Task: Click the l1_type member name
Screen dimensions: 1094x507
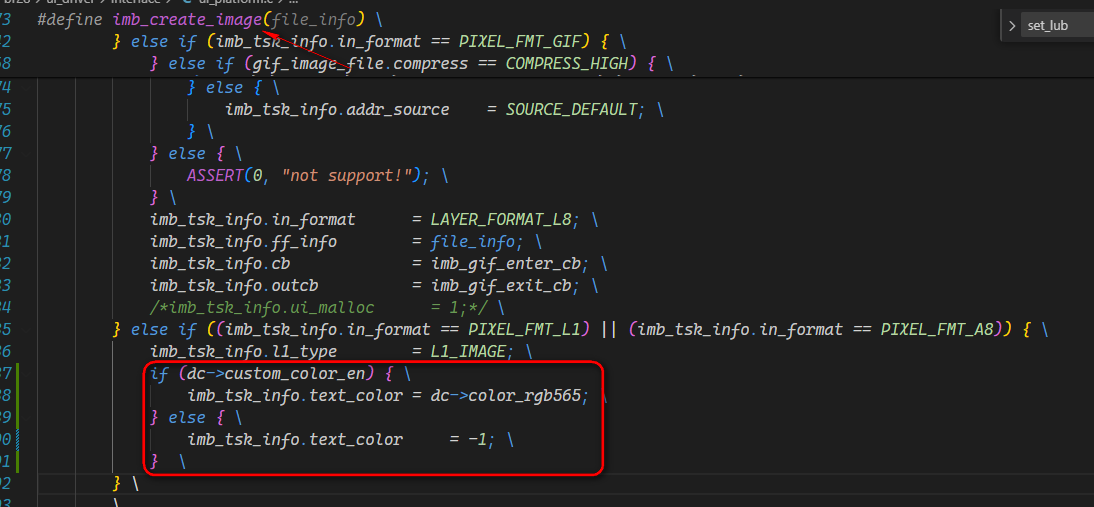Action: 304,351
